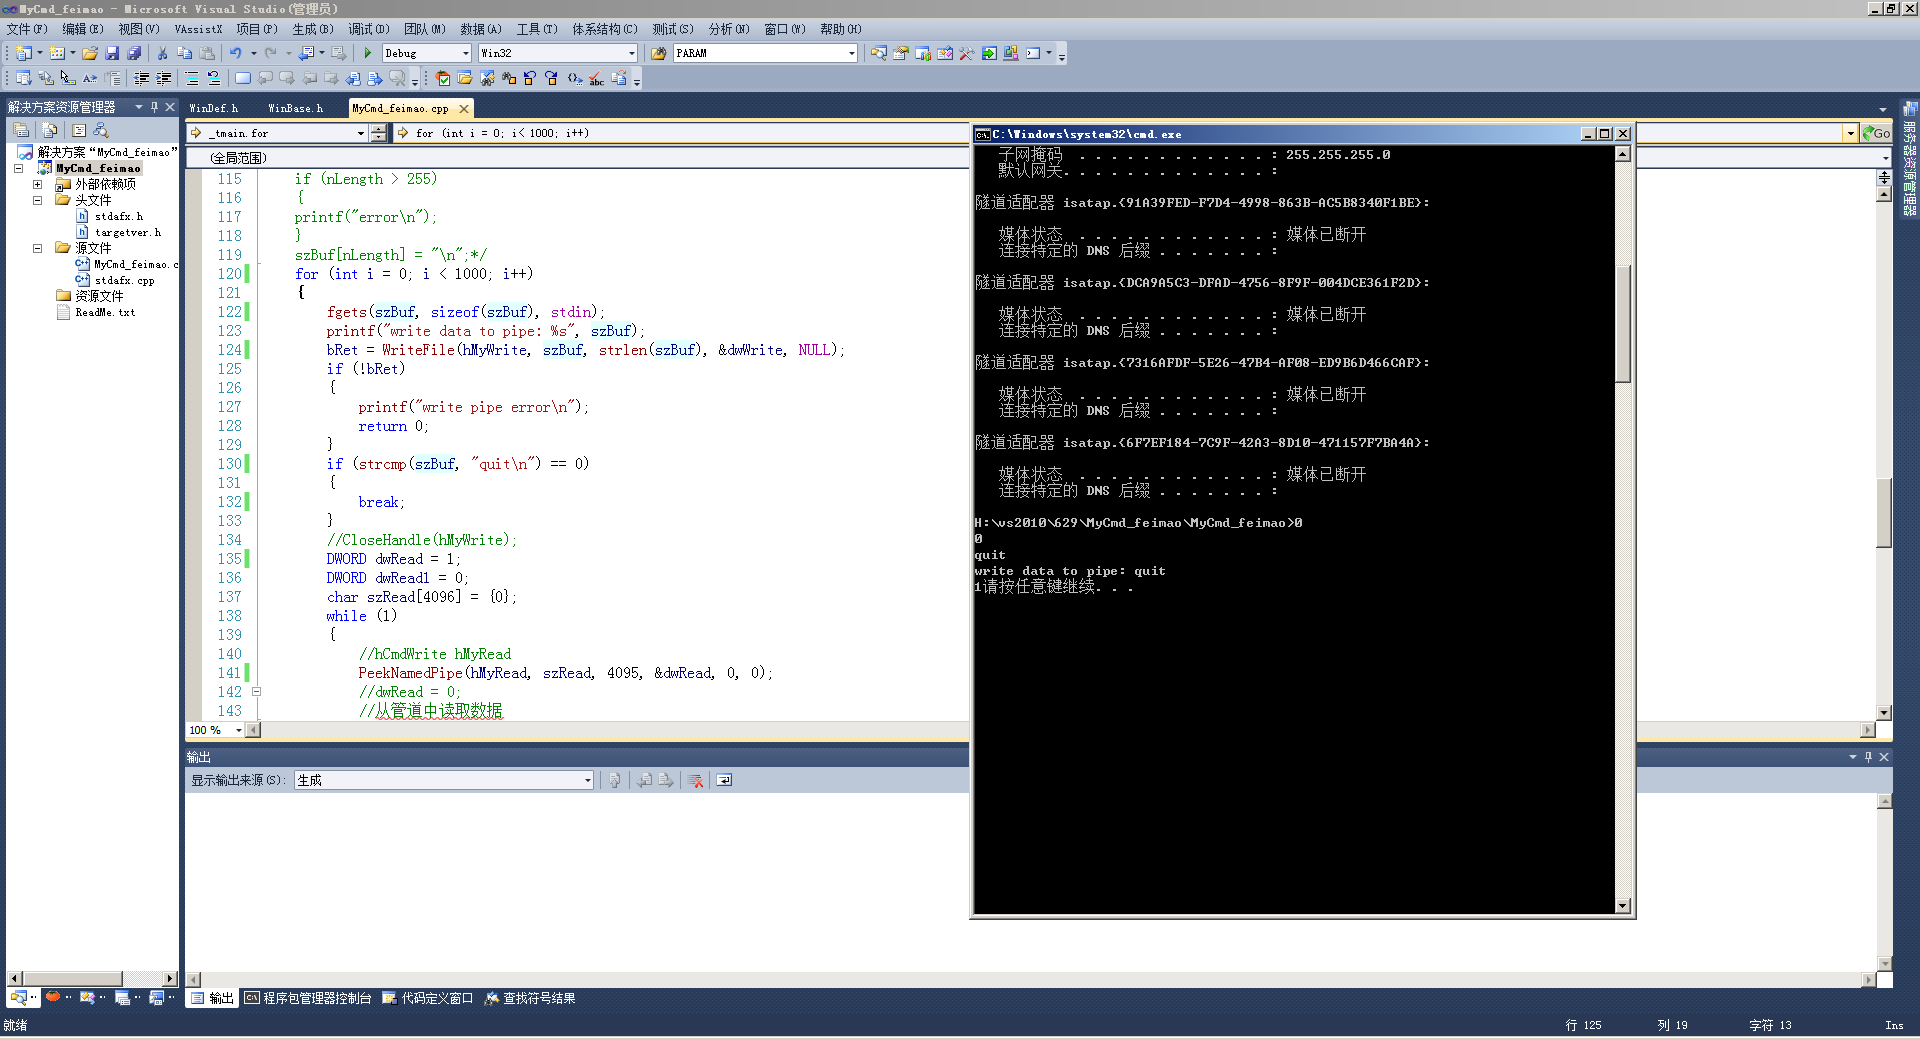Click the Save icon in toolbar
Viewport: 1920px width, 1040px height.
[112, 53]
